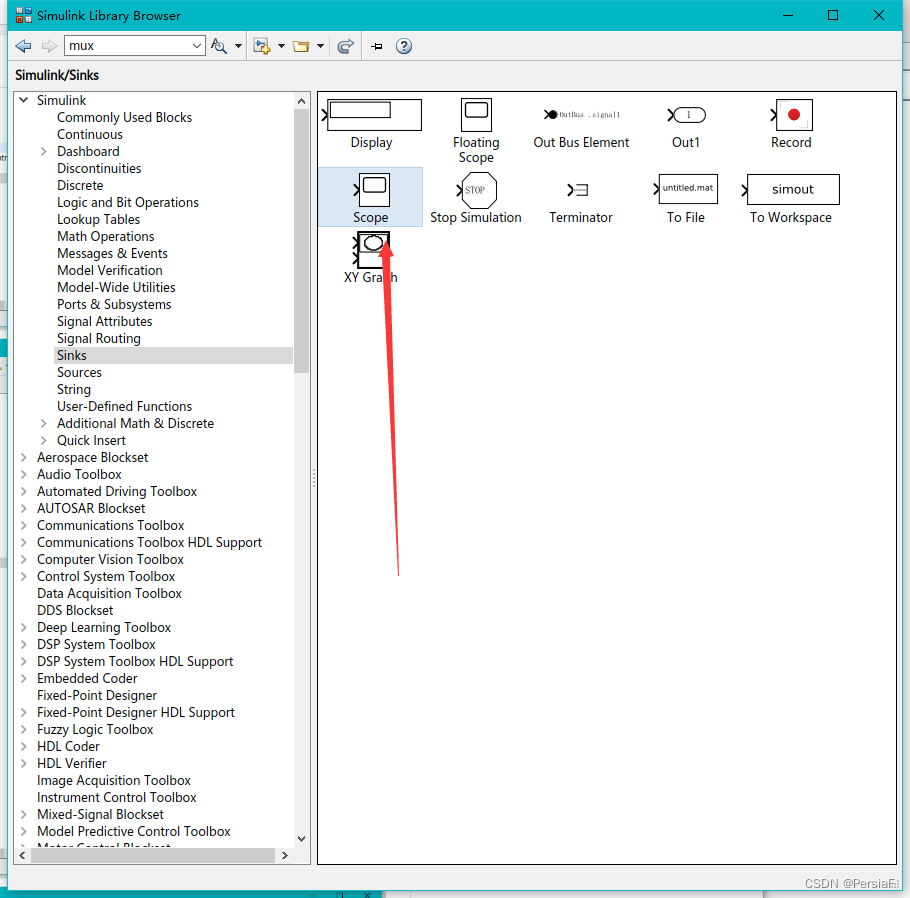Select the Record block
This screenshot has width=910, height=898.
click(x=790, y=124)
